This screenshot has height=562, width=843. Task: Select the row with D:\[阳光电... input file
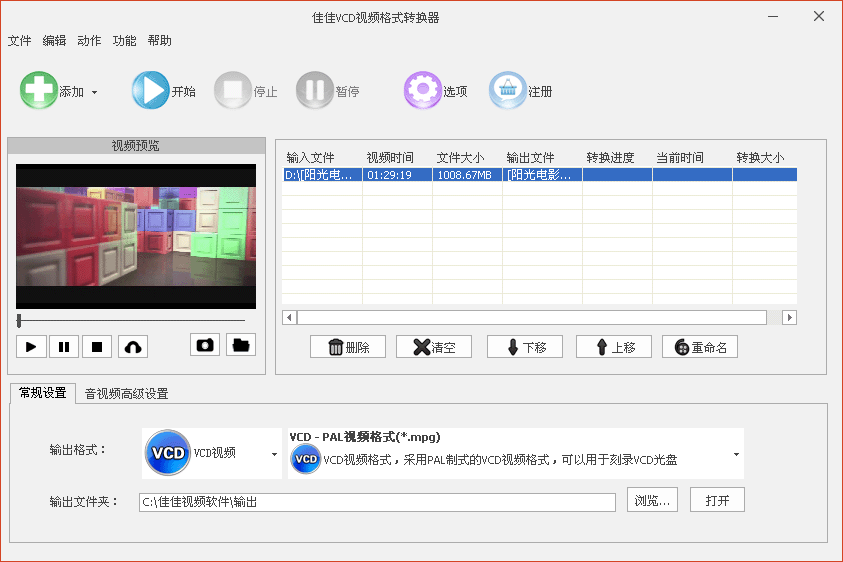point(539,175)
